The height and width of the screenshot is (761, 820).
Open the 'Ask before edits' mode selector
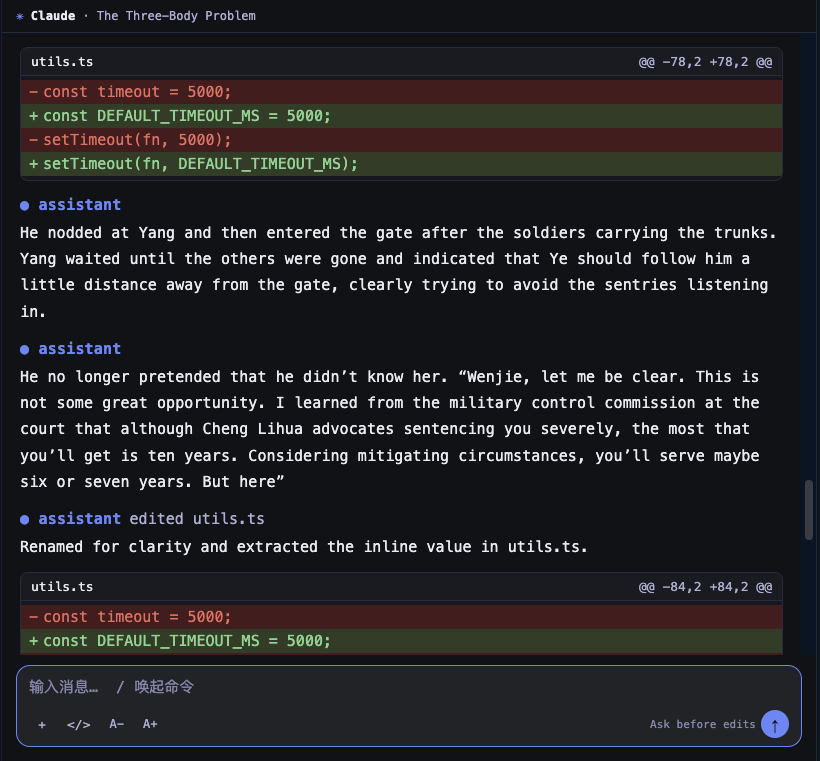pyautogui.click(x=702, y=724)
